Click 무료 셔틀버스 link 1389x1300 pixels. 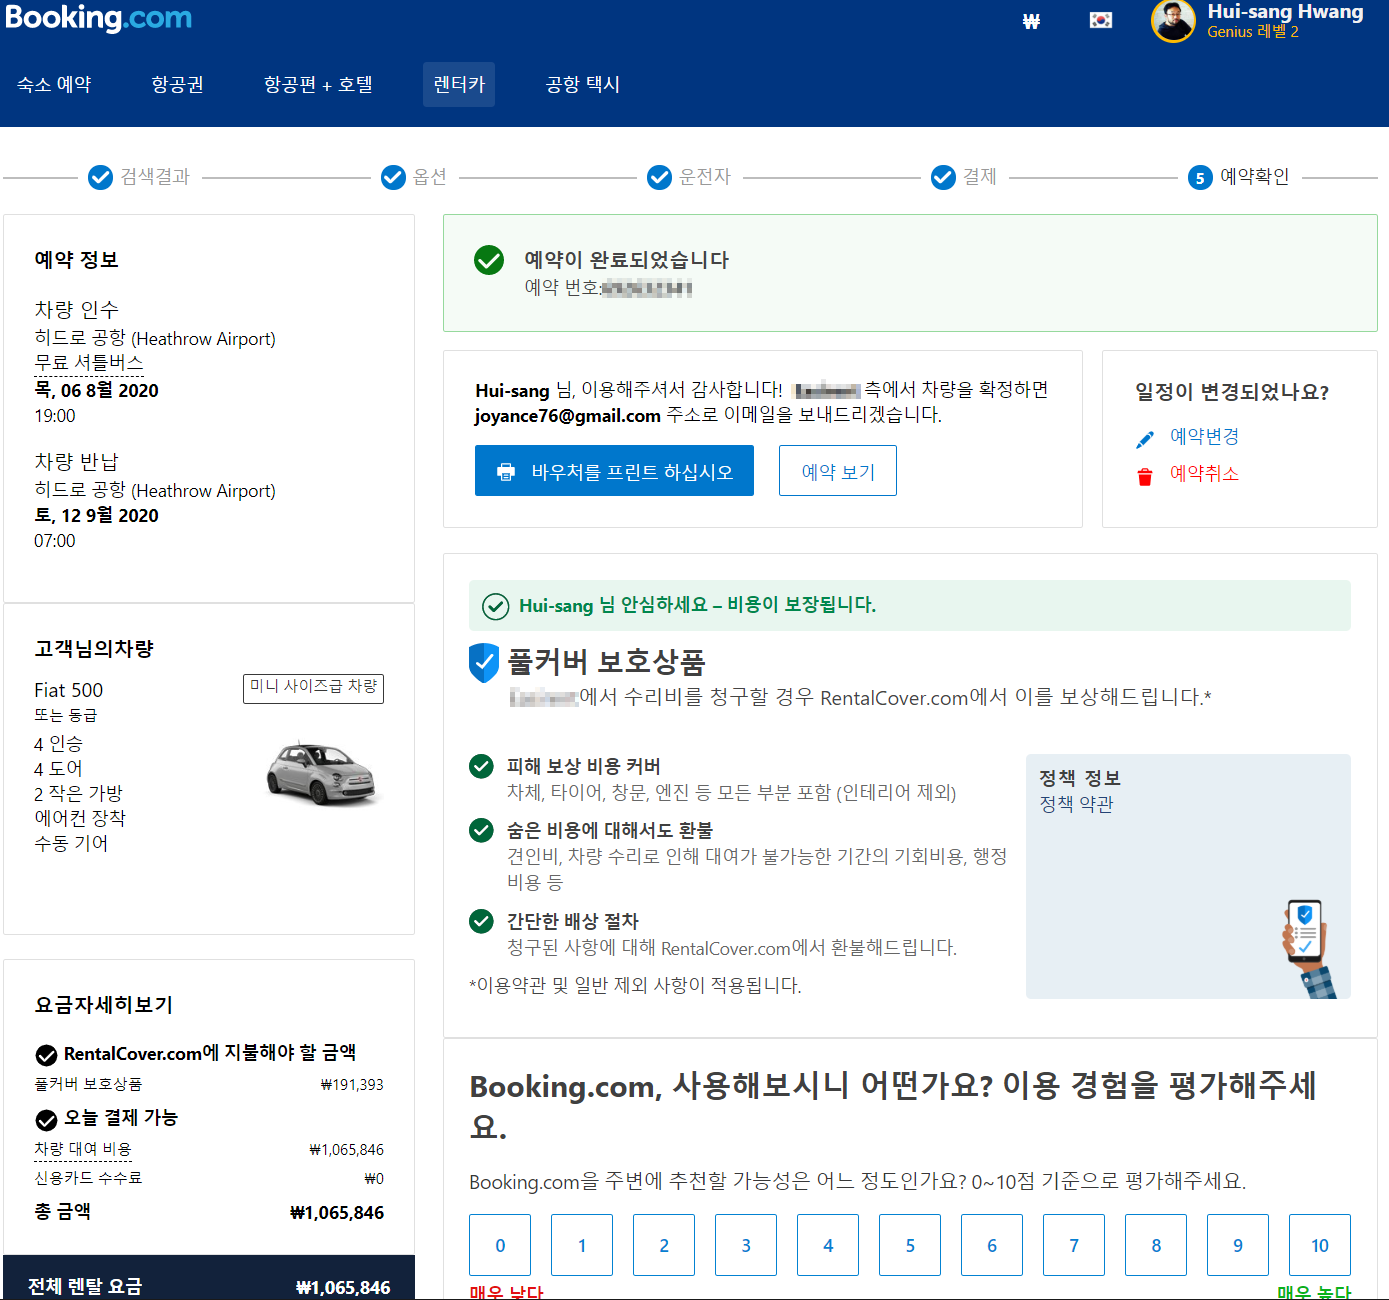tap(89, 363)
